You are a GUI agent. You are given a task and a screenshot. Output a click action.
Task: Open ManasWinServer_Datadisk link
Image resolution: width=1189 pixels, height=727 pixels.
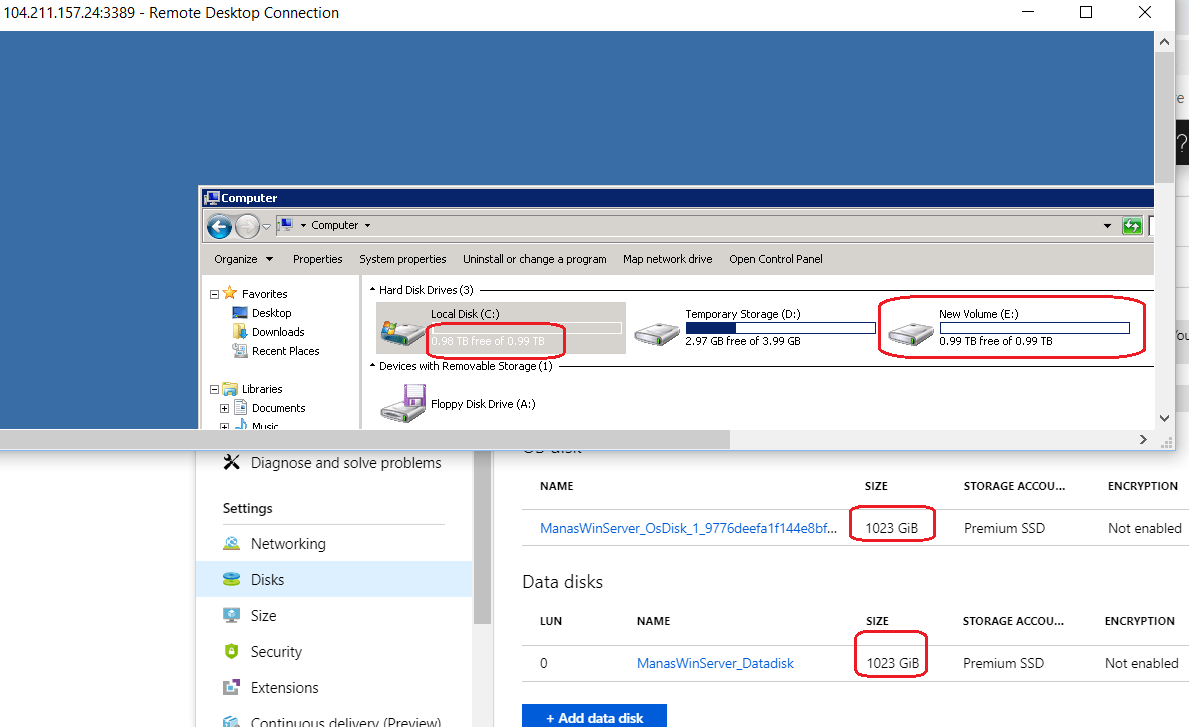[x=715, y=663]
